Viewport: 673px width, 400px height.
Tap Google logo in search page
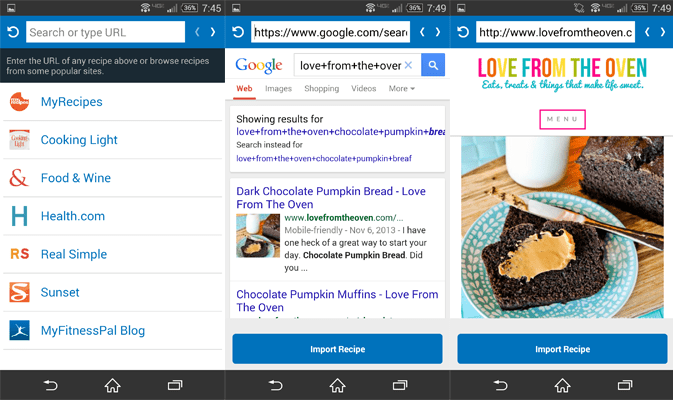point(259,66)
